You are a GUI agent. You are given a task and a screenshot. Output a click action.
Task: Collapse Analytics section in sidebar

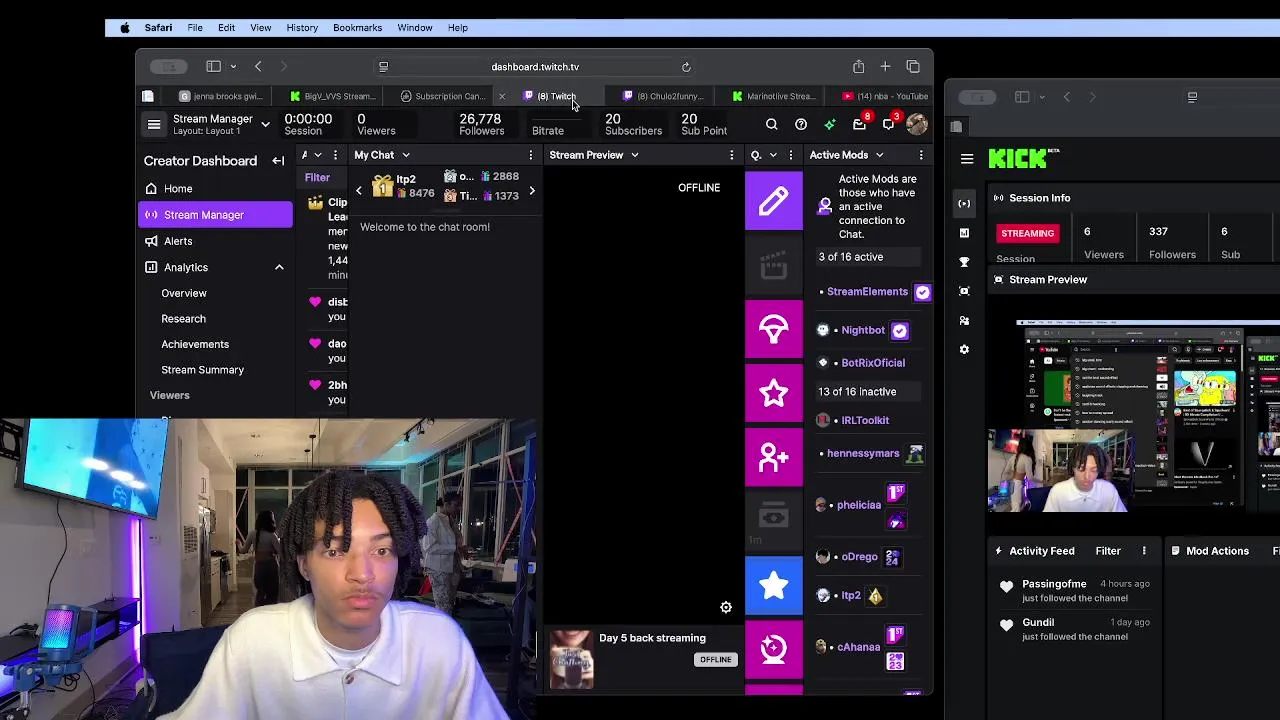pyautogui.click(x=279, y=267)
